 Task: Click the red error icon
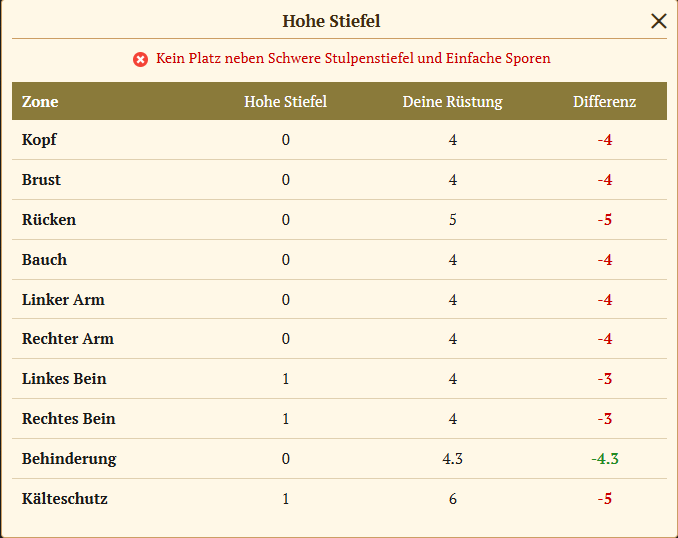140,59
